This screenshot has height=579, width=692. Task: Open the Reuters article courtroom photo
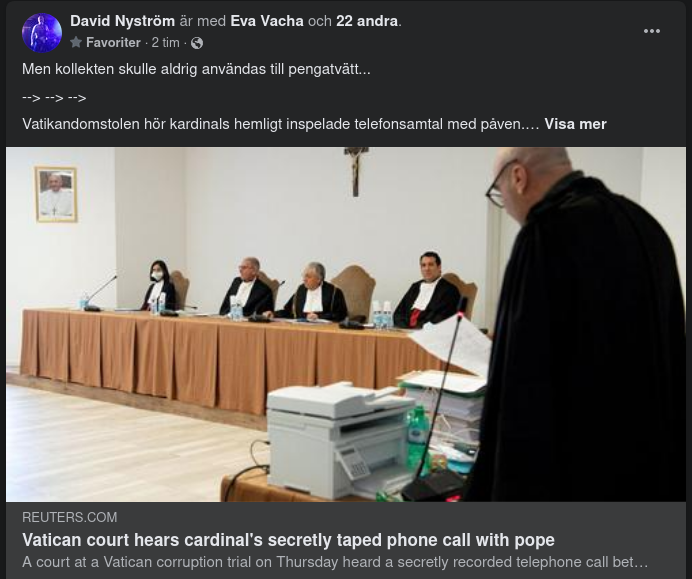346,324
